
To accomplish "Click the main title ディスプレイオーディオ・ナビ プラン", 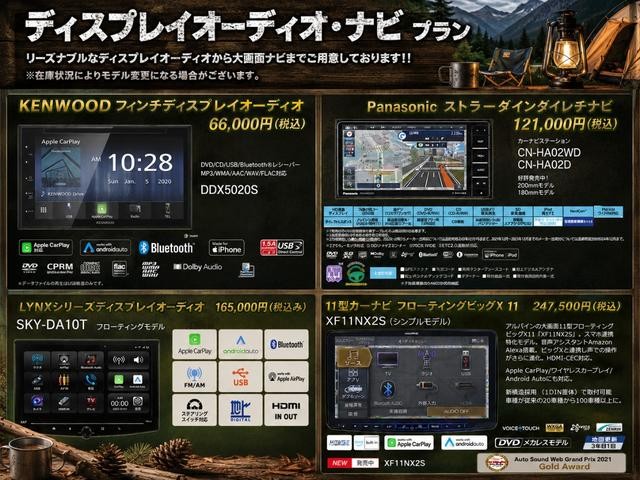I will [x=247, y=26].
